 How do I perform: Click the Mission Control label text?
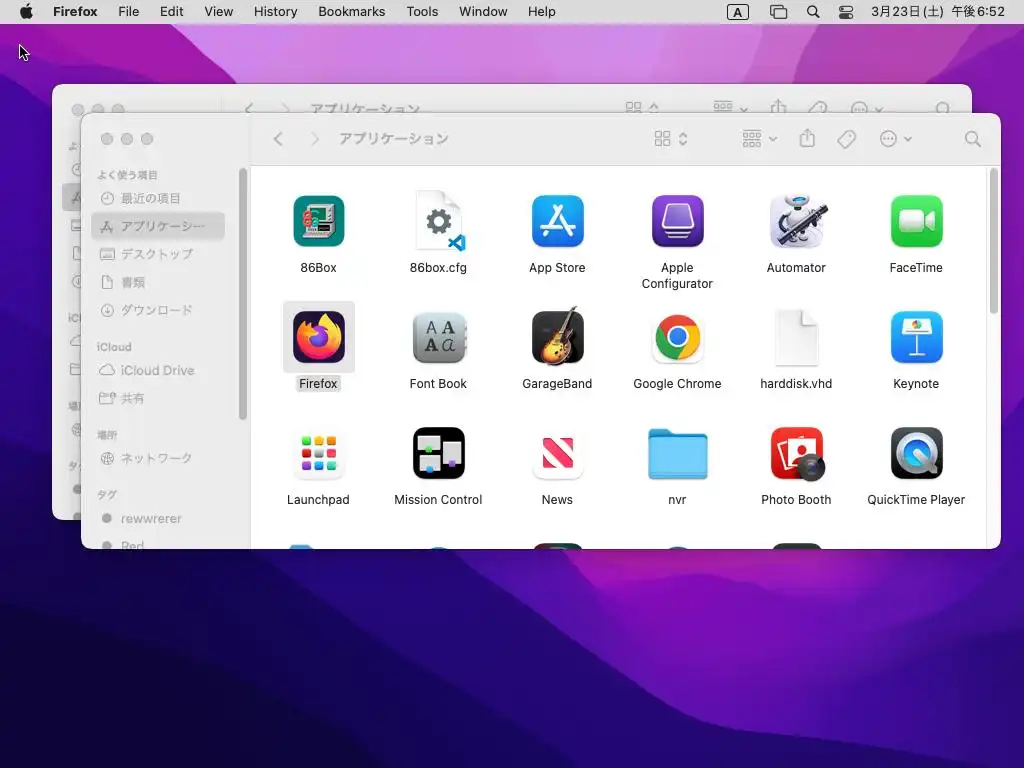[438, 500]
